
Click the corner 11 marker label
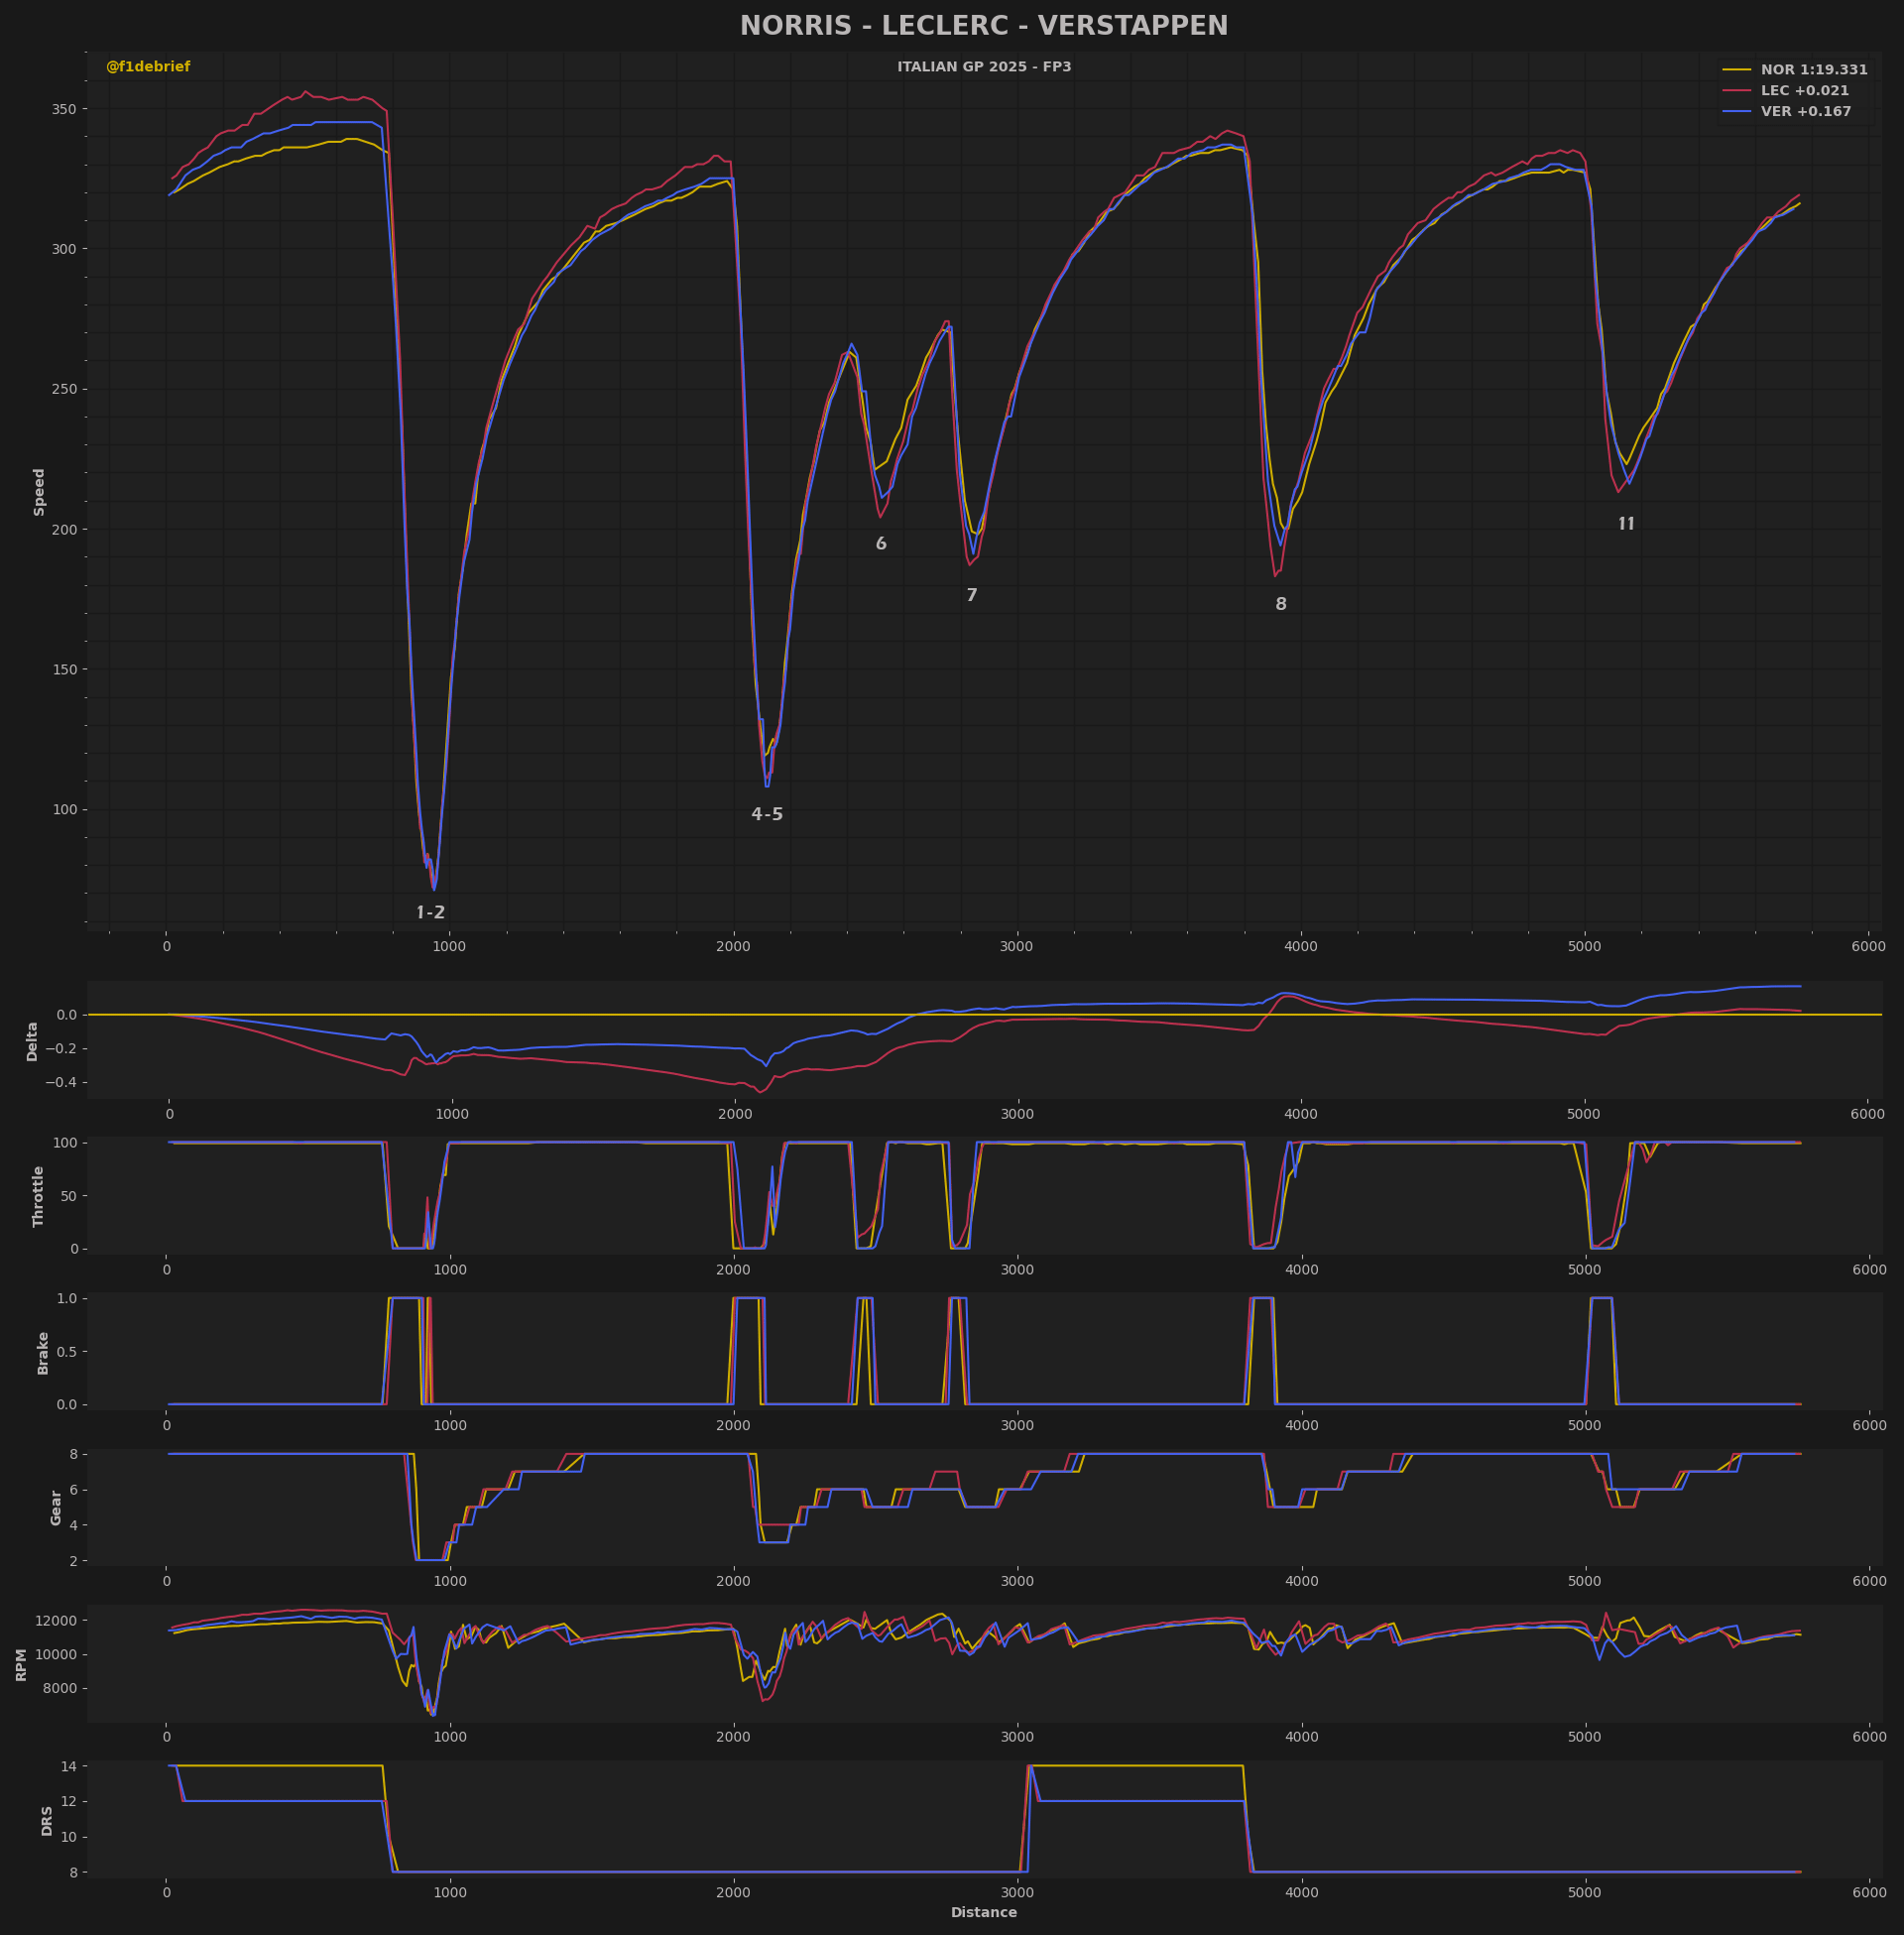tap(1626, 524)
